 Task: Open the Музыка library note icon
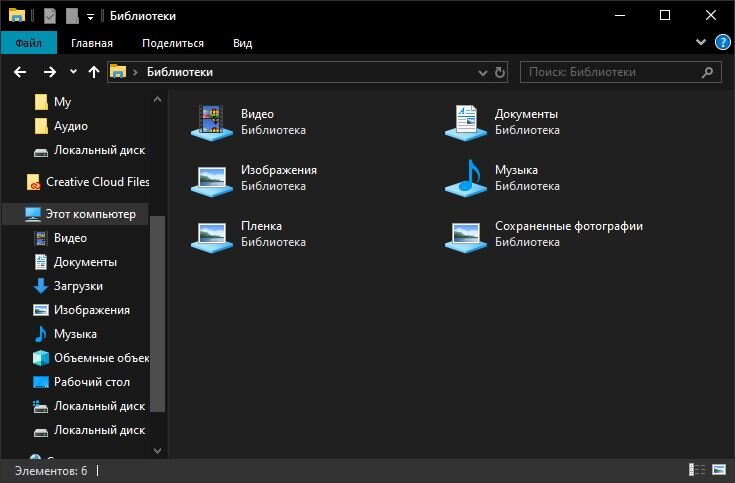[465, 178]
